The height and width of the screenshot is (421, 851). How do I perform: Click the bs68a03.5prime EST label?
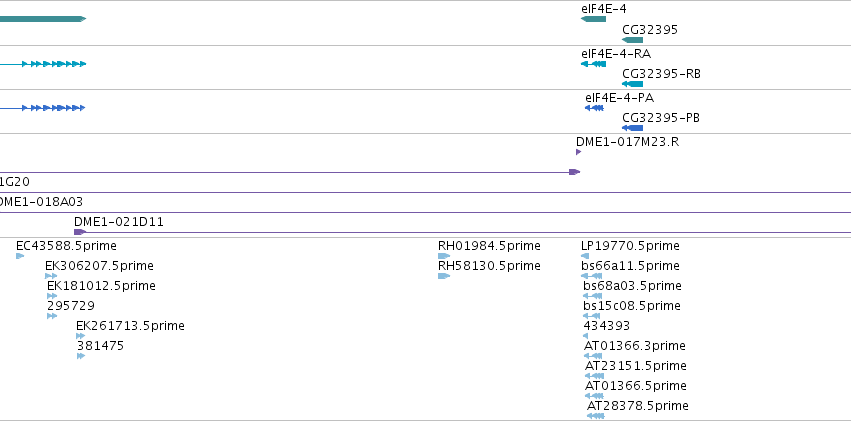point(632,286)
